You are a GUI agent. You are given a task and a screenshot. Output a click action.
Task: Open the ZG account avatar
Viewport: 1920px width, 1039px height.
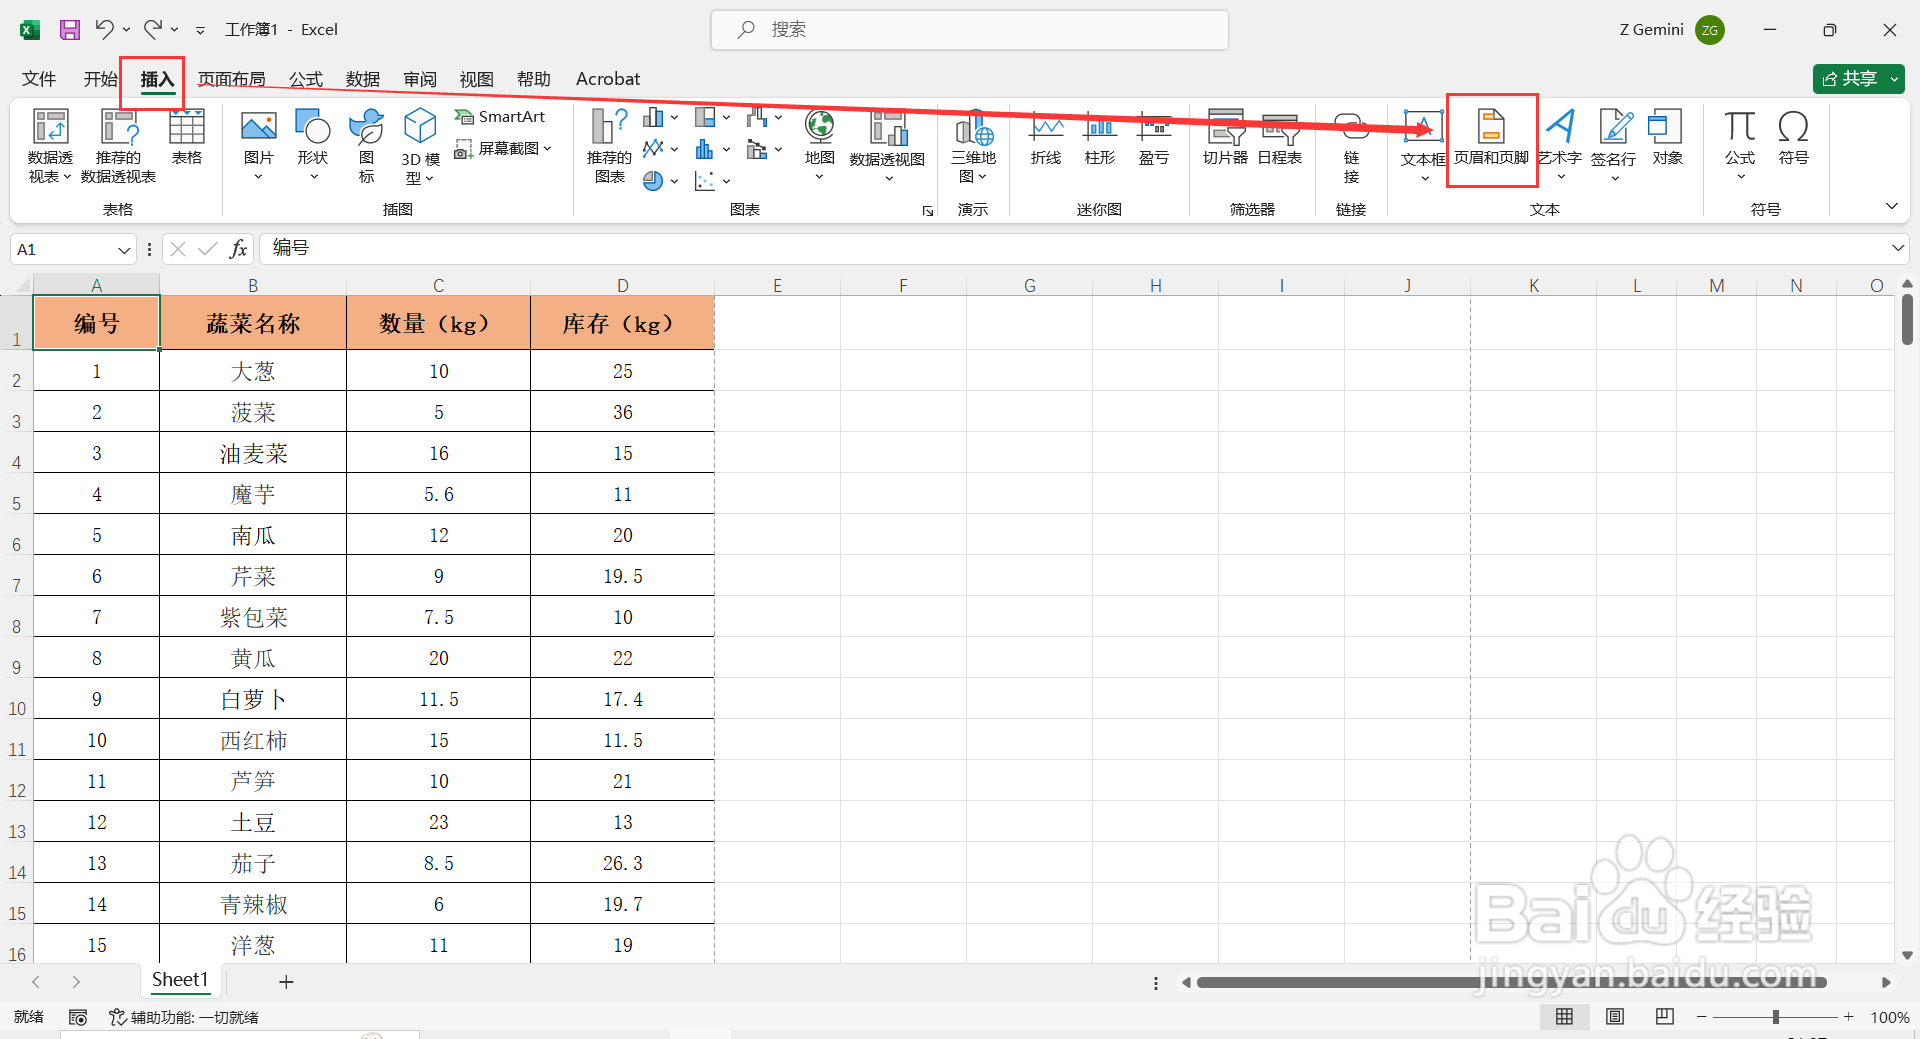click(x=1710, y=30)
